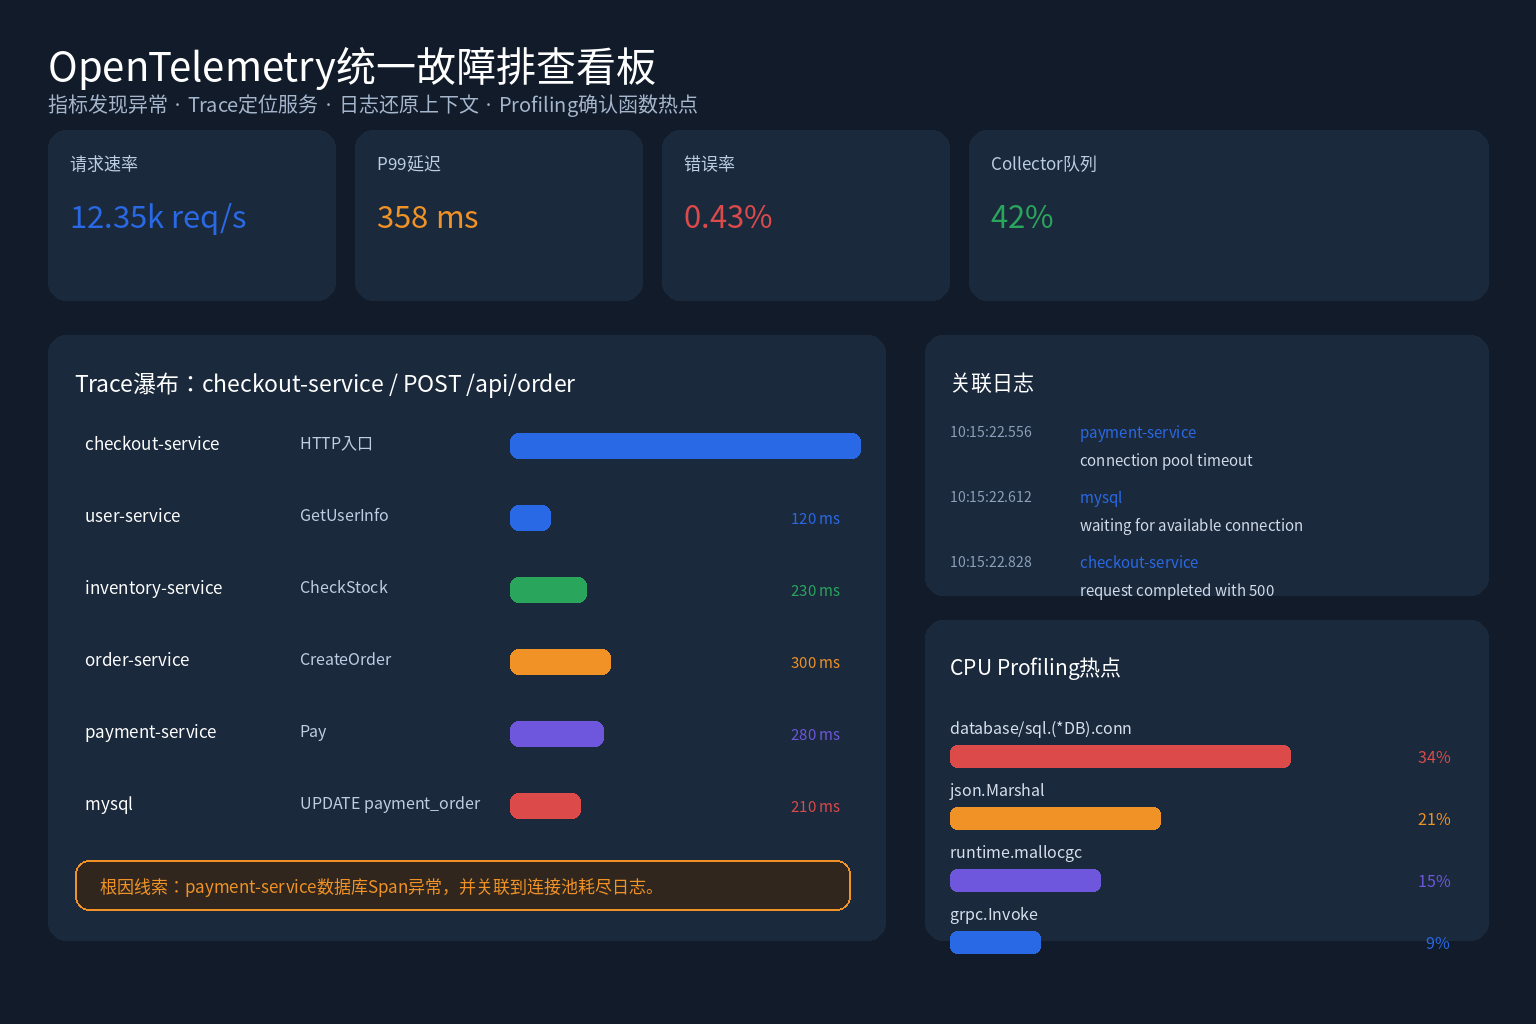The width and height of the screenshot is (1536, 1024).
Task: Click the 关联日志 panel heading
Action: [992, 383]
